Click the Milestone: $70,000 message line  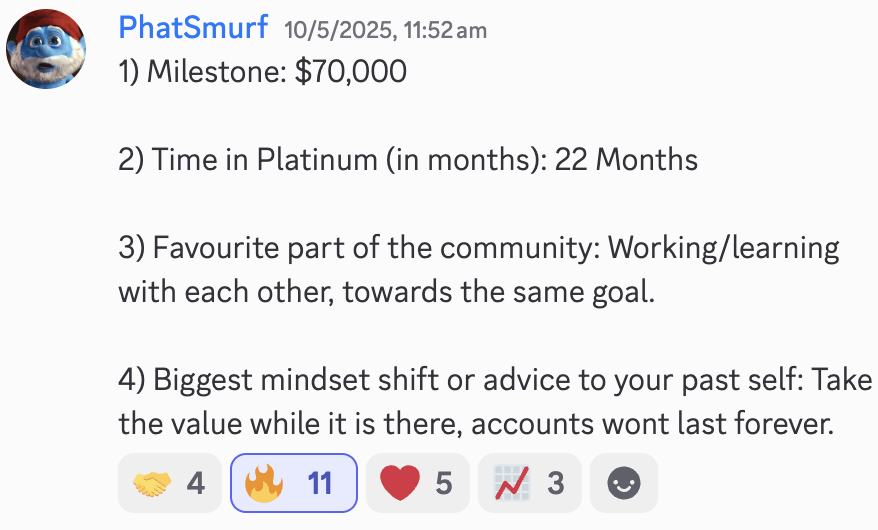(x=263, y=72)
